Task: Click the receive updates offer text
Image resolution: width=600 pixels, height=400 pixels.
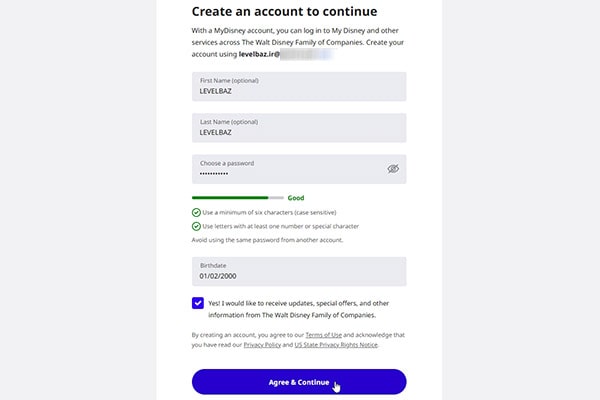Action: click(298, 309)
